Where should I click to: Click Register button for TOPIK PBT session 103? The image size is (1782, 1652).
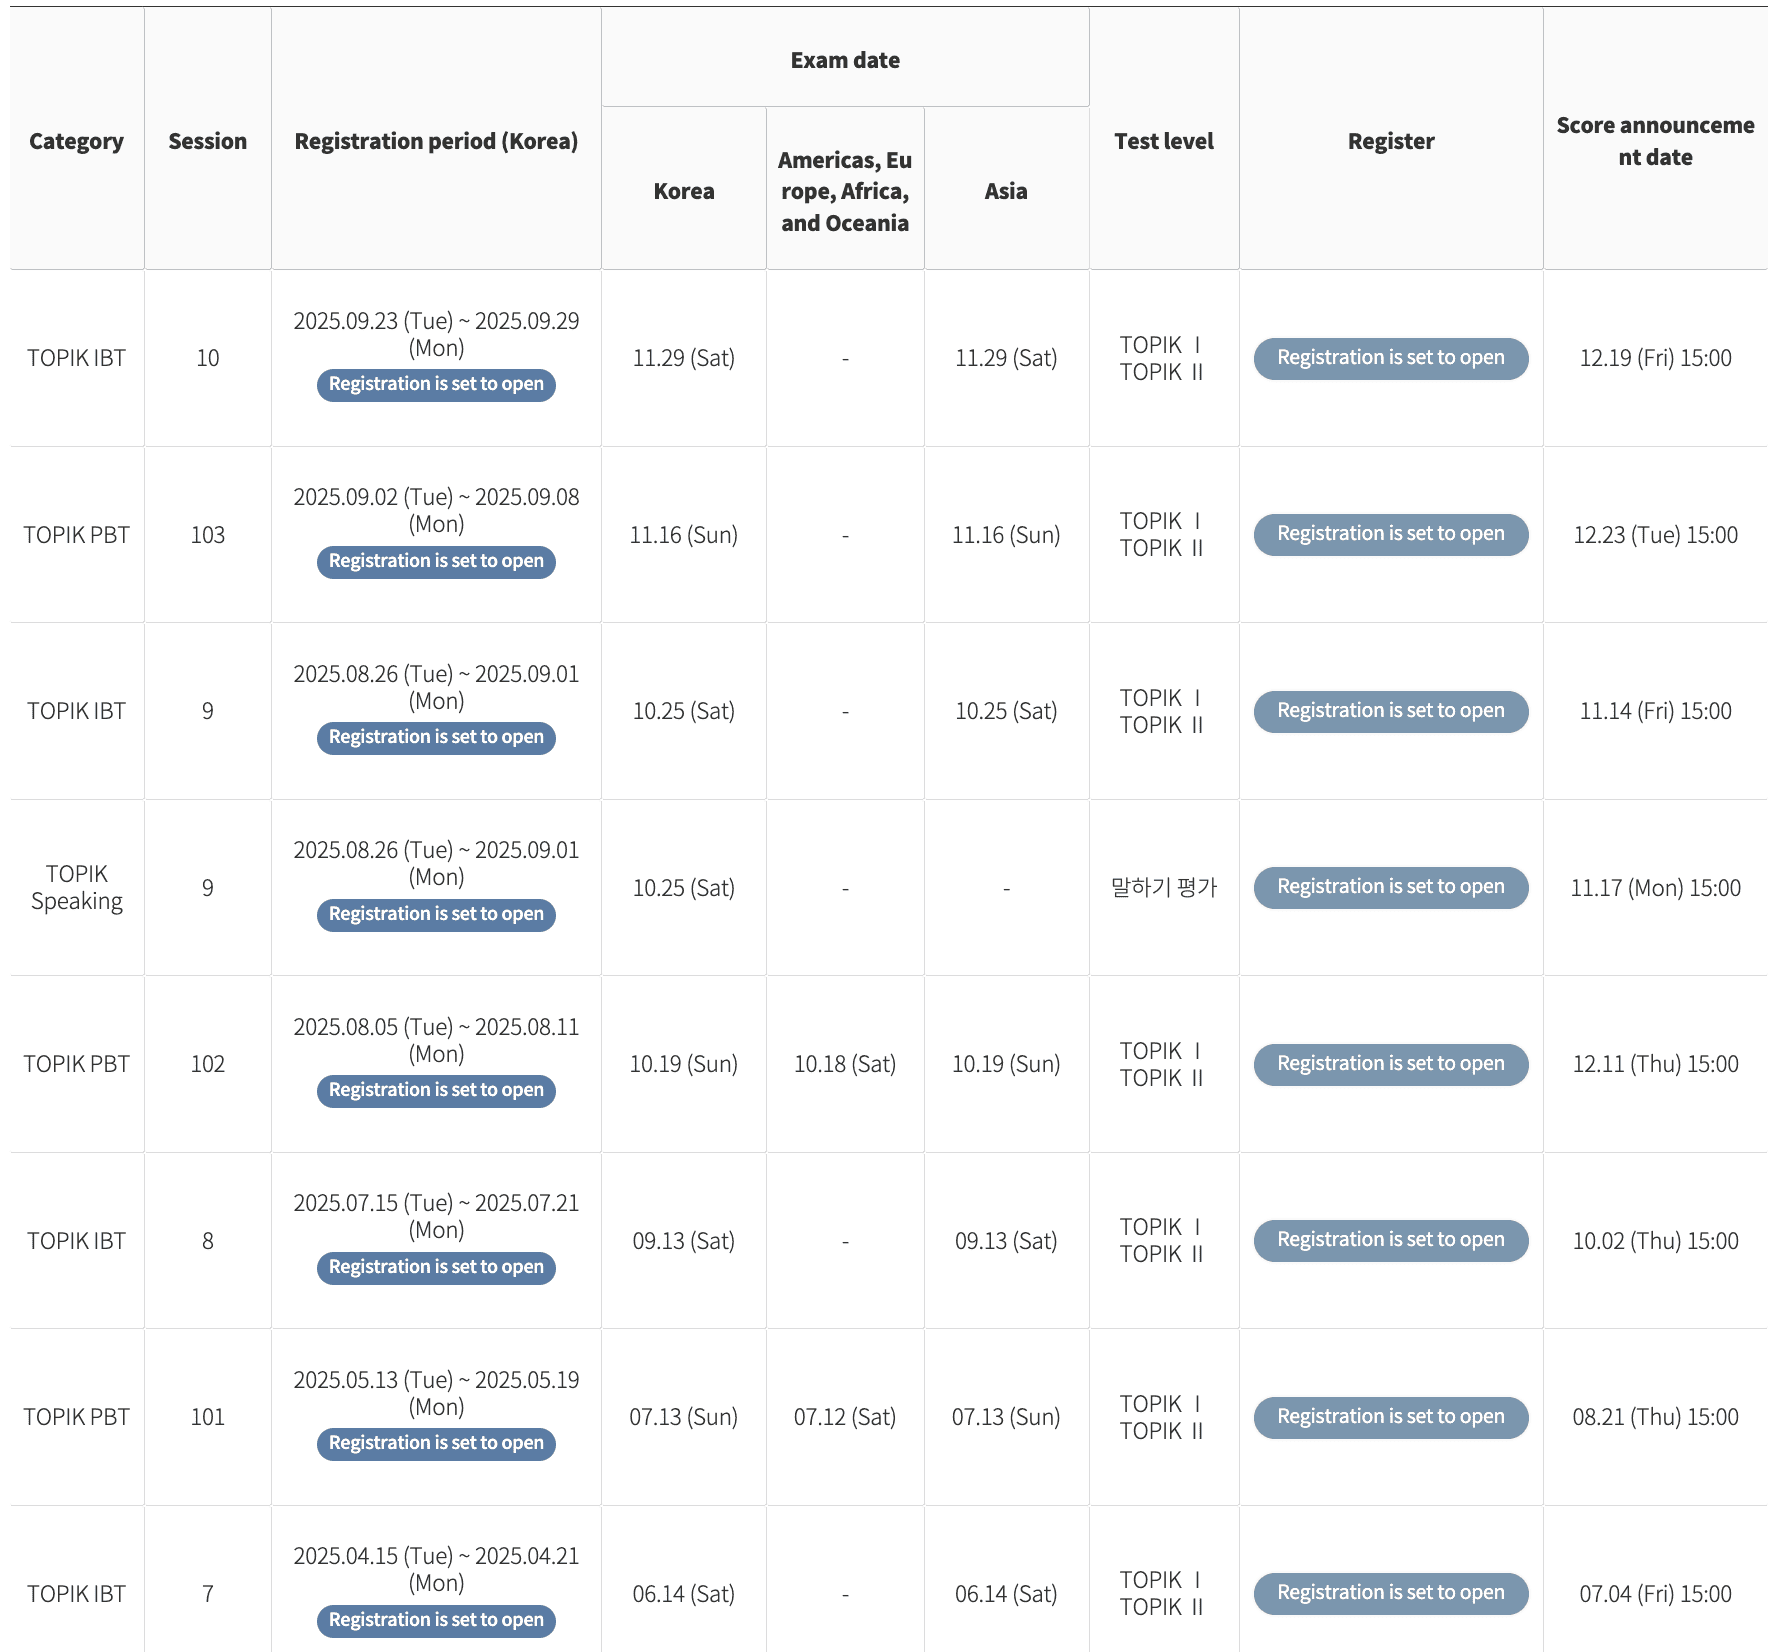[x=1390, y=534]
